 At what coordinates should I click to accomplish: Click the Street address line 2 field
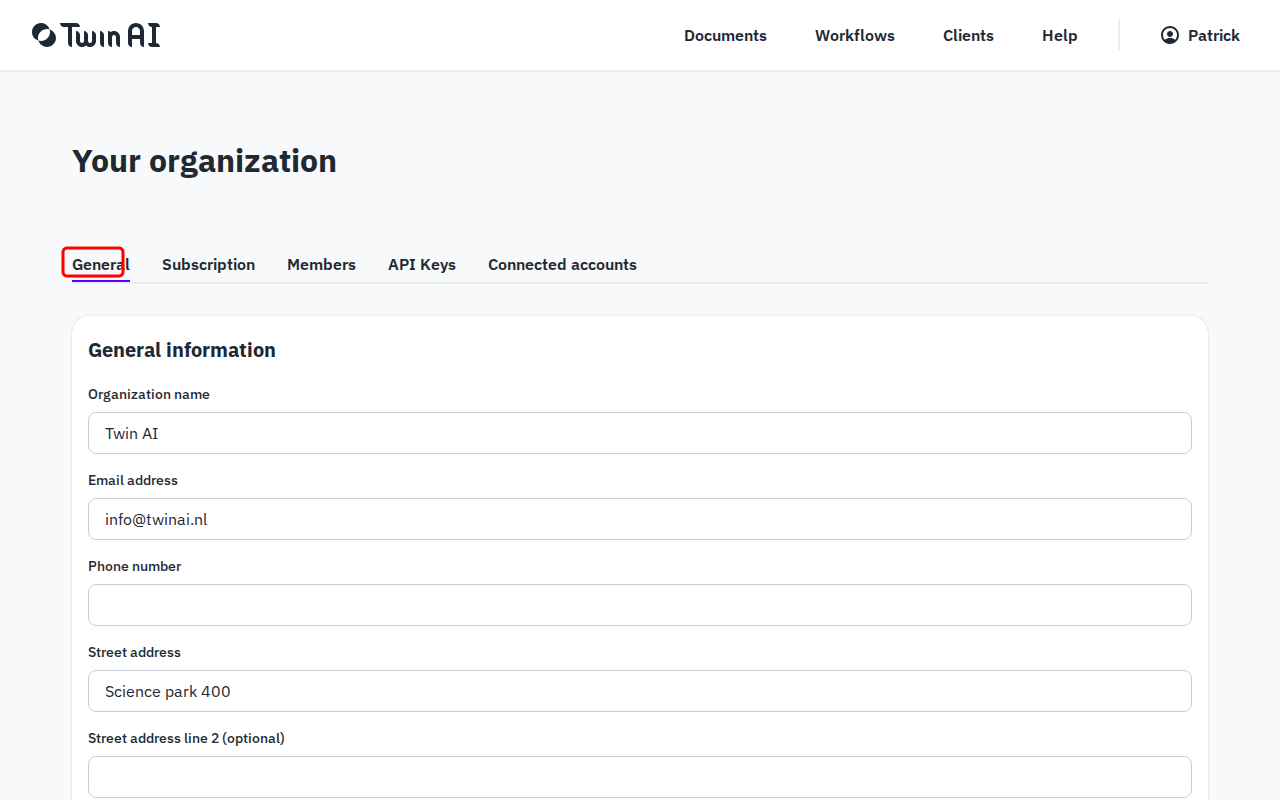pos(640,777)
